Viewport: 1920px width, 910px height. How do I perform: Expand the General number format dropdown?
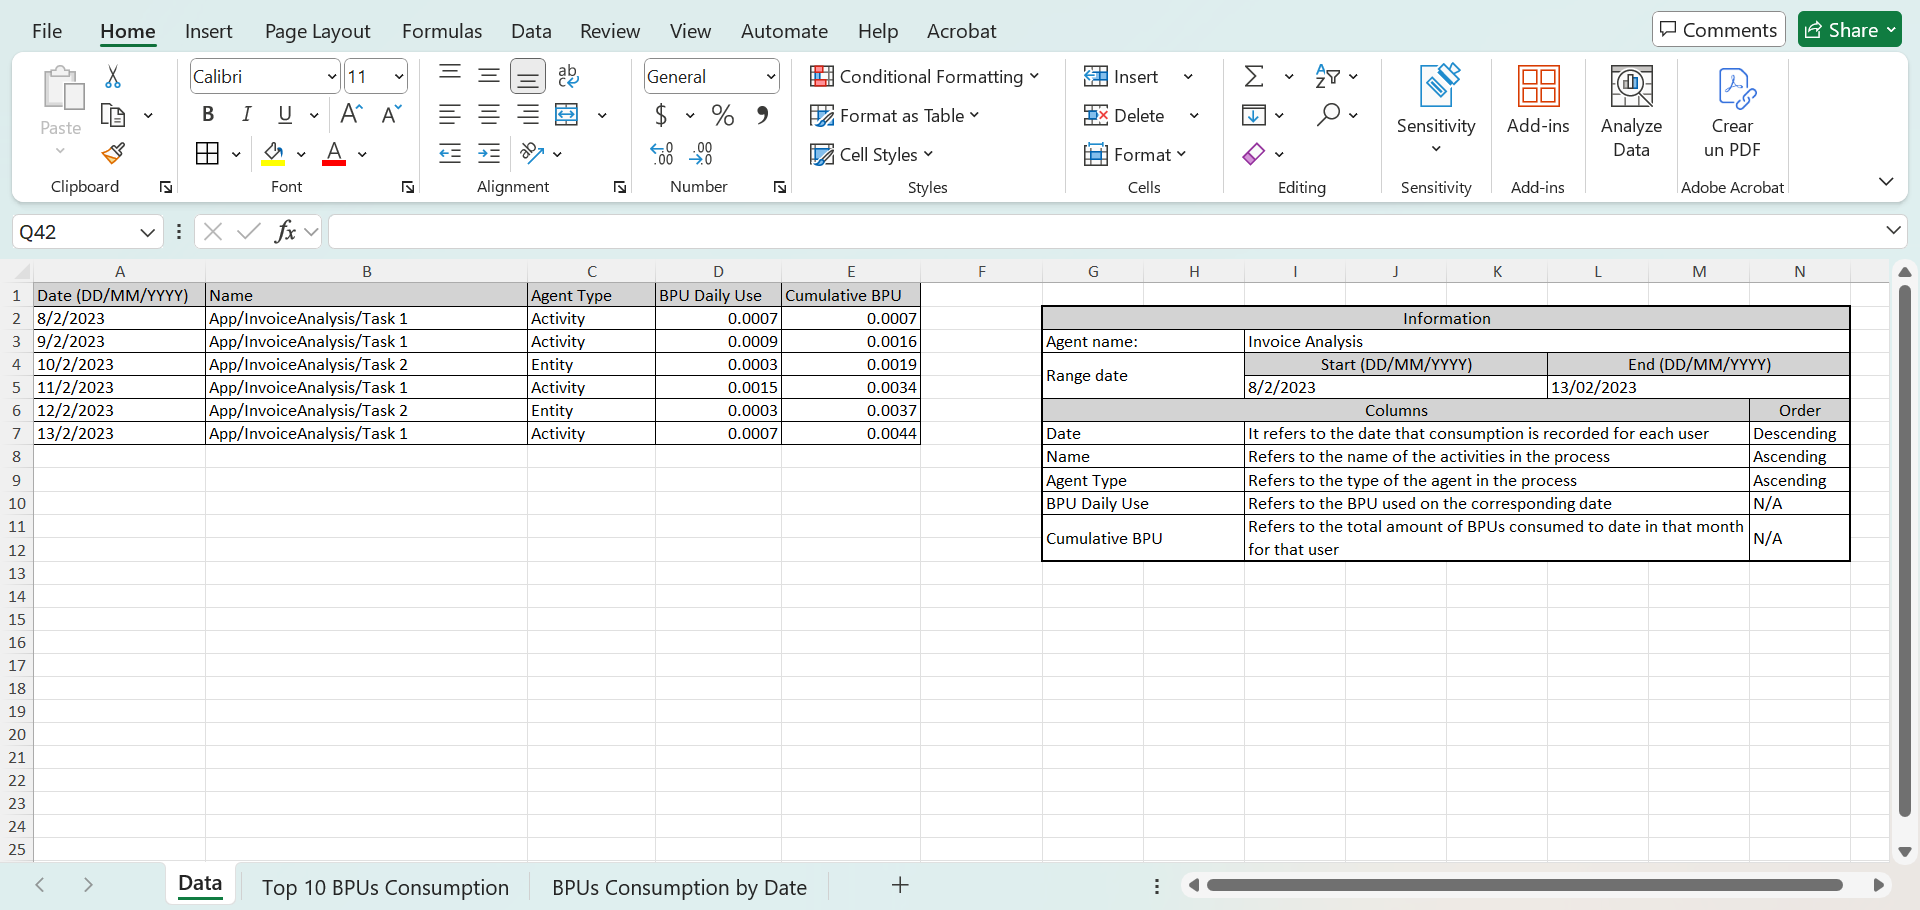[771, 77]
